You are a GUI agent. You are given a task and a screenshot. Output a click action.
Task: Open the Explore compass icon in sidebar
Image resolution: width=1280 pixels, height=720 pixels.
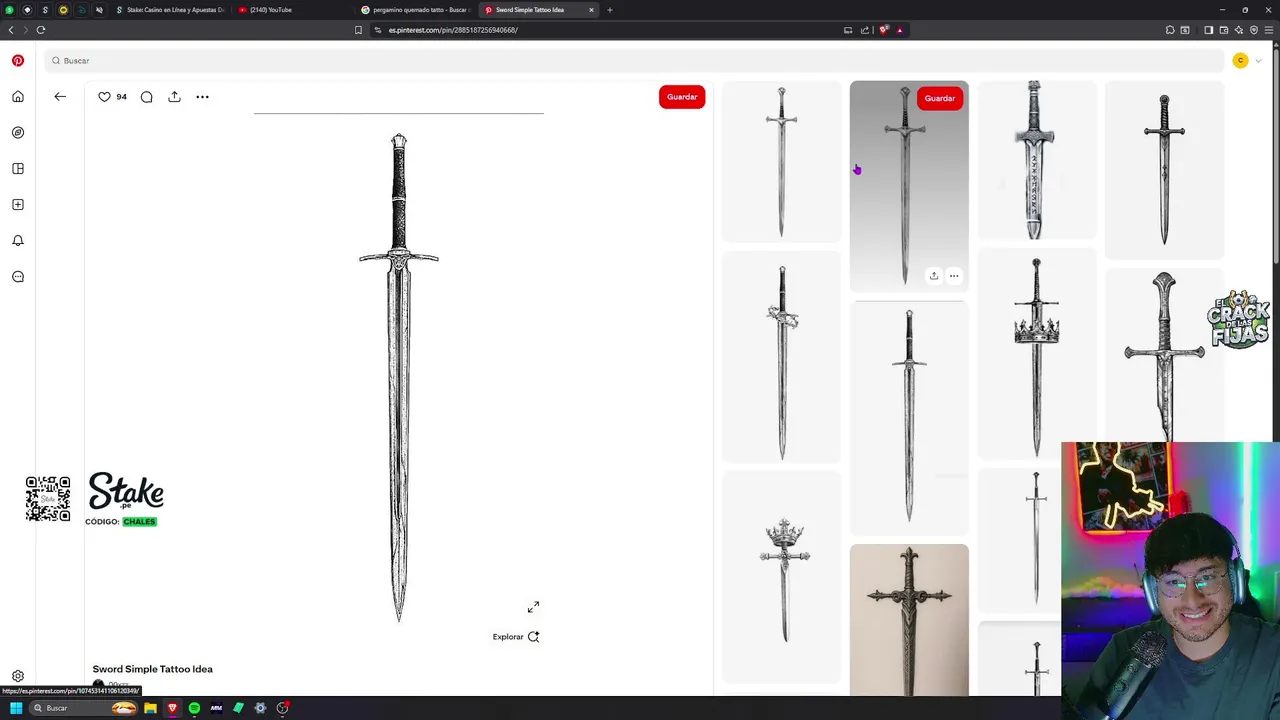(18, 132)
